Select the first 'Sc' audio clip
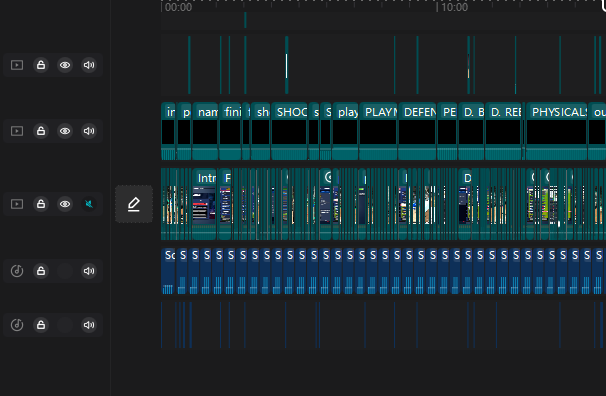Screen dimensions: 606x396 (168, 271)
